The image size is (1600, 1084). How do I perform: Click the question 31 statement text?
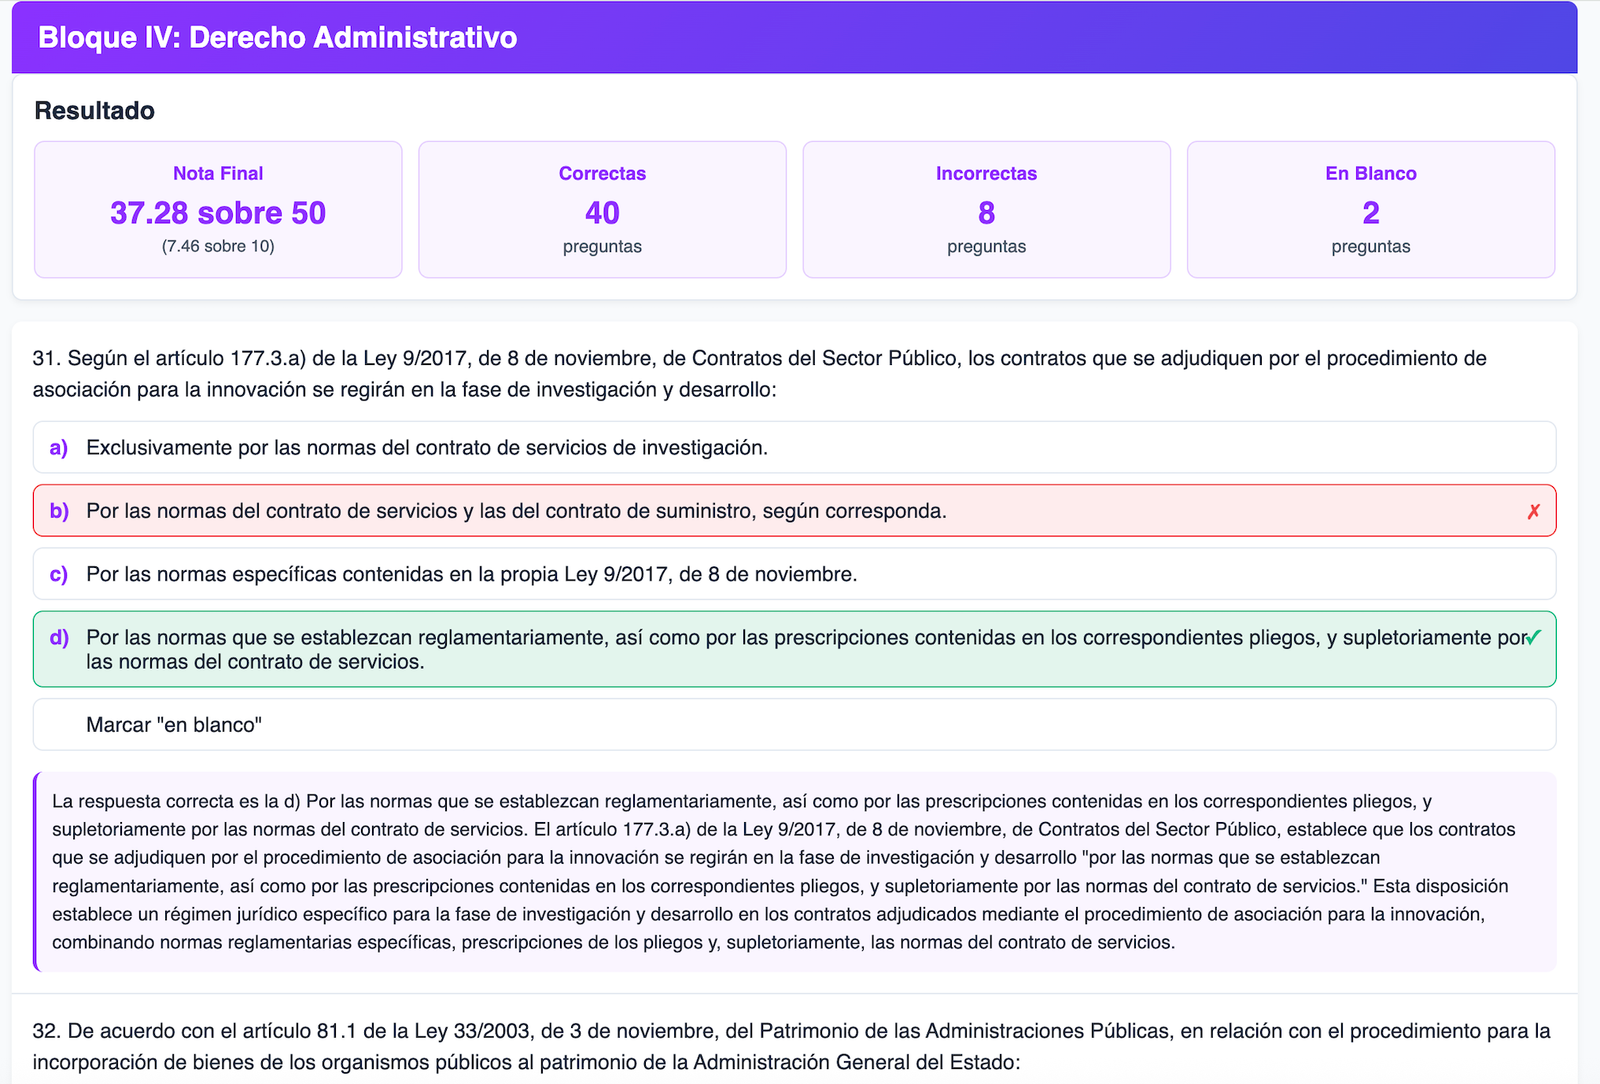(760, 373)
